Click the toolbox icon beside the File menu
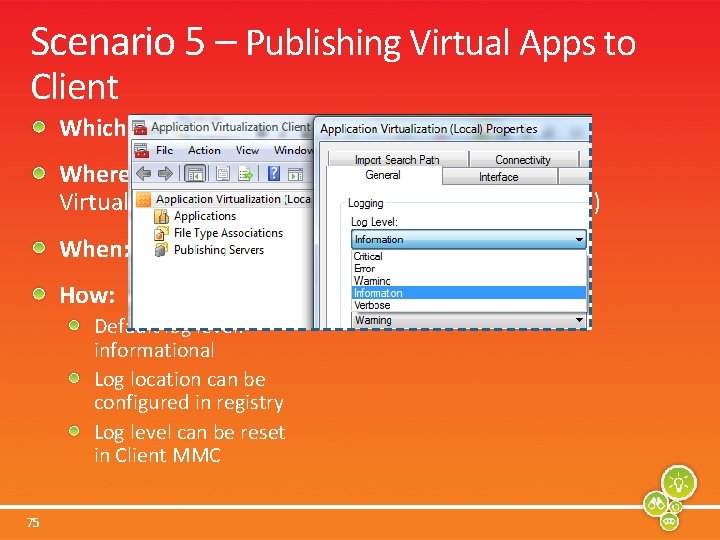Screen dimensions: 720x540 (141, 150)
